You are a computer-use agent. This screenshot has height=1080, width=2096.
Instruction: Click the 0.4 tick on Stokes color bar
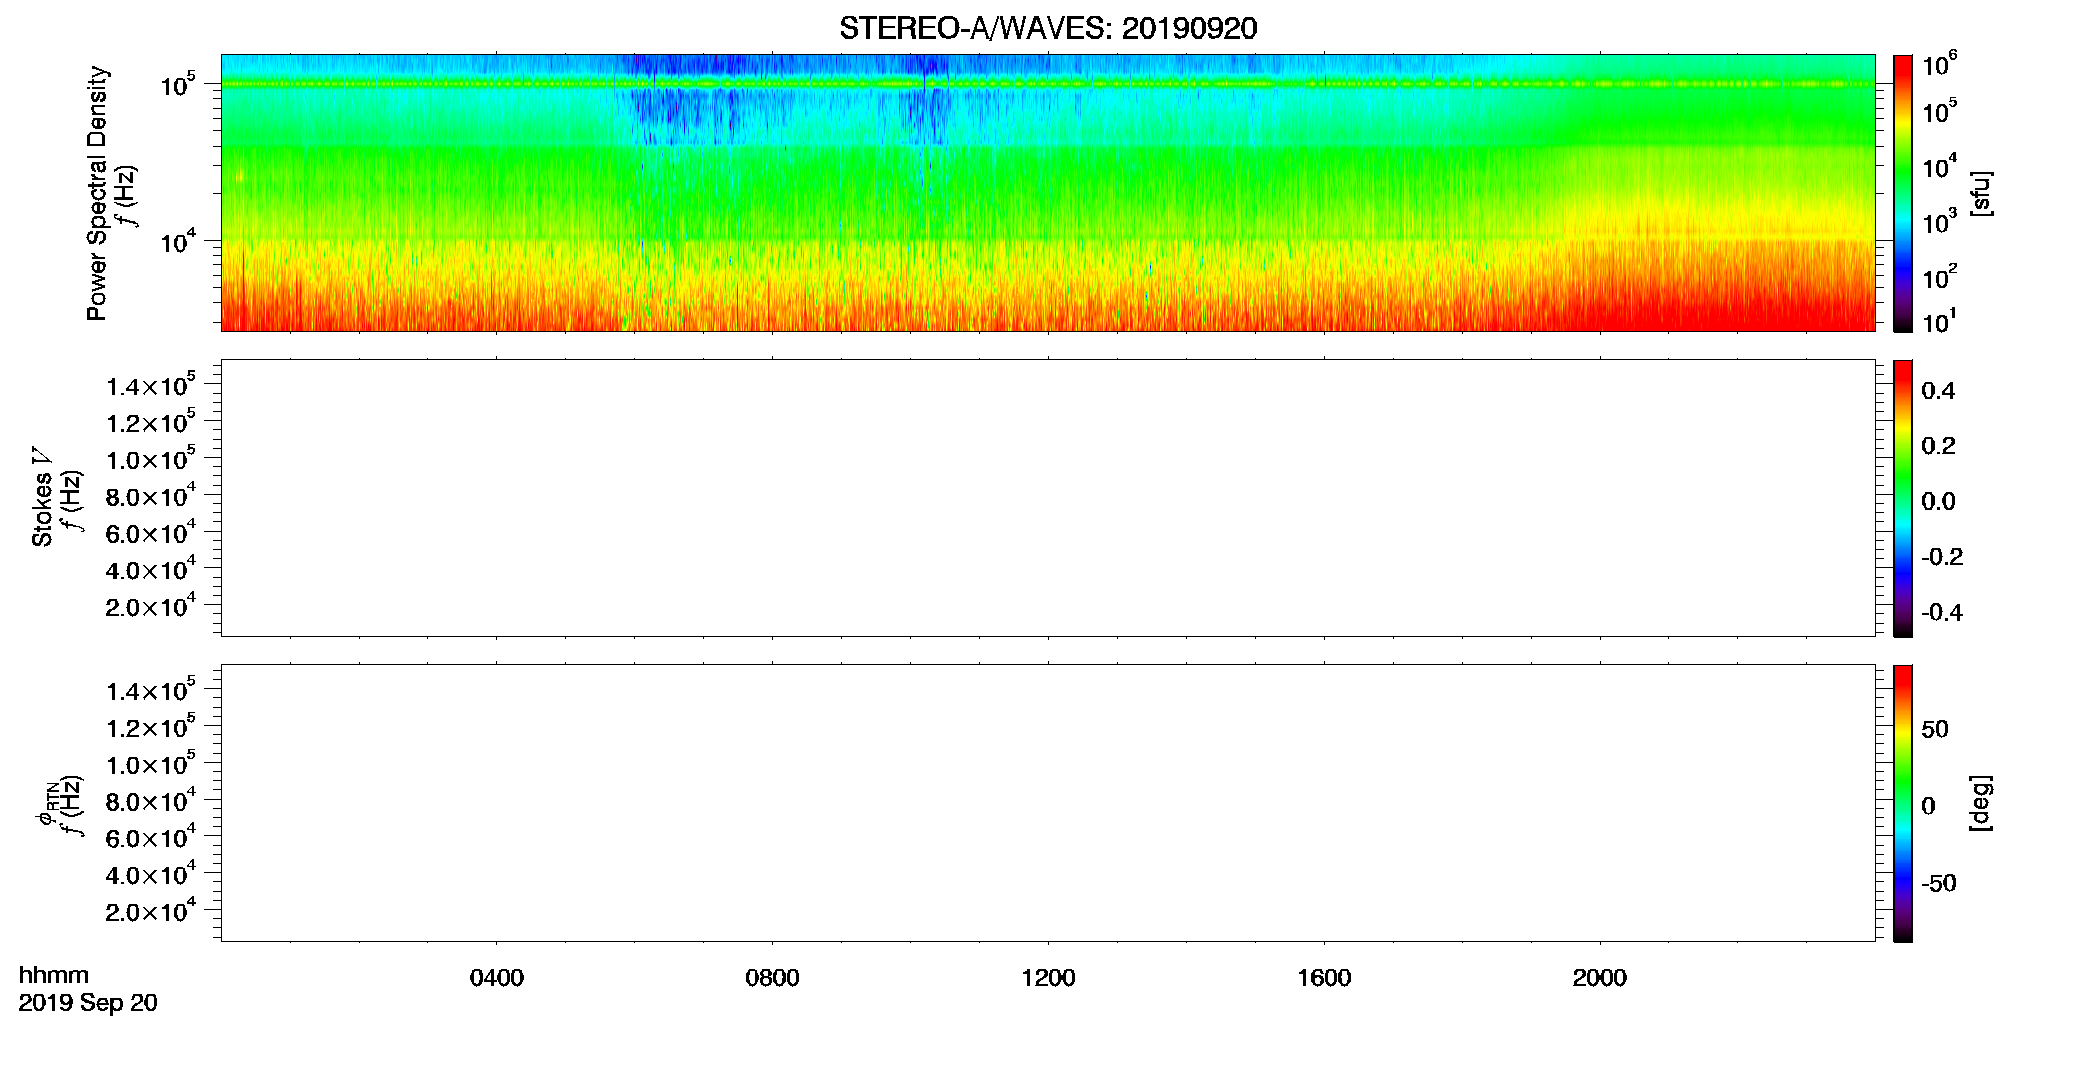coord(1938,391)
